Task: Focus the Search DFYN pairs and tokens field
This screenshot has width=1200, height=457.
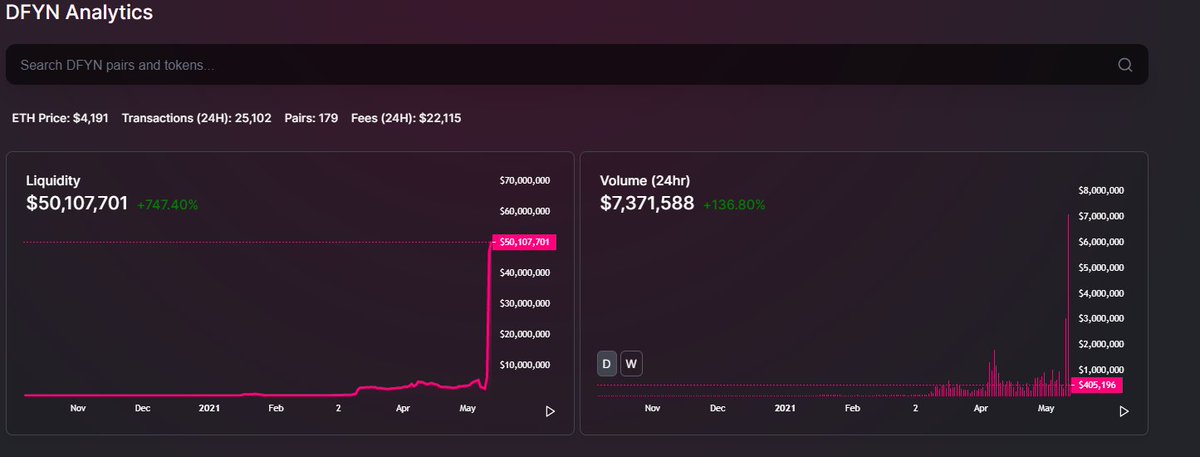Action: [x=577, y=65]
